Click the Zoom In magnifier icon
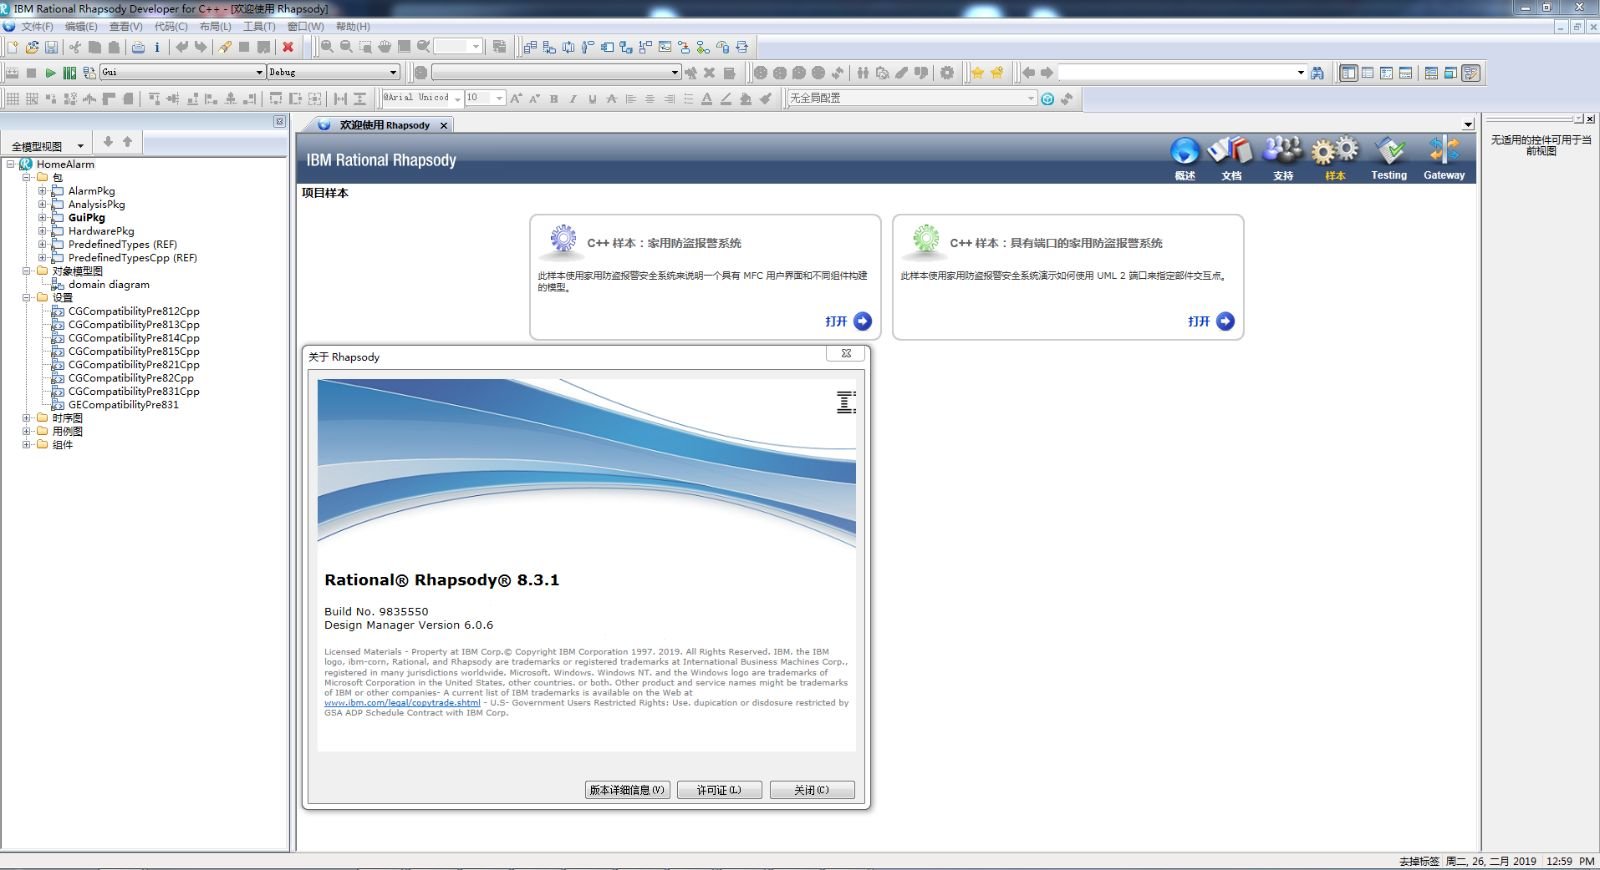Image resolution: width=1600 pixels, height=870 pixels. click(327, 47)
